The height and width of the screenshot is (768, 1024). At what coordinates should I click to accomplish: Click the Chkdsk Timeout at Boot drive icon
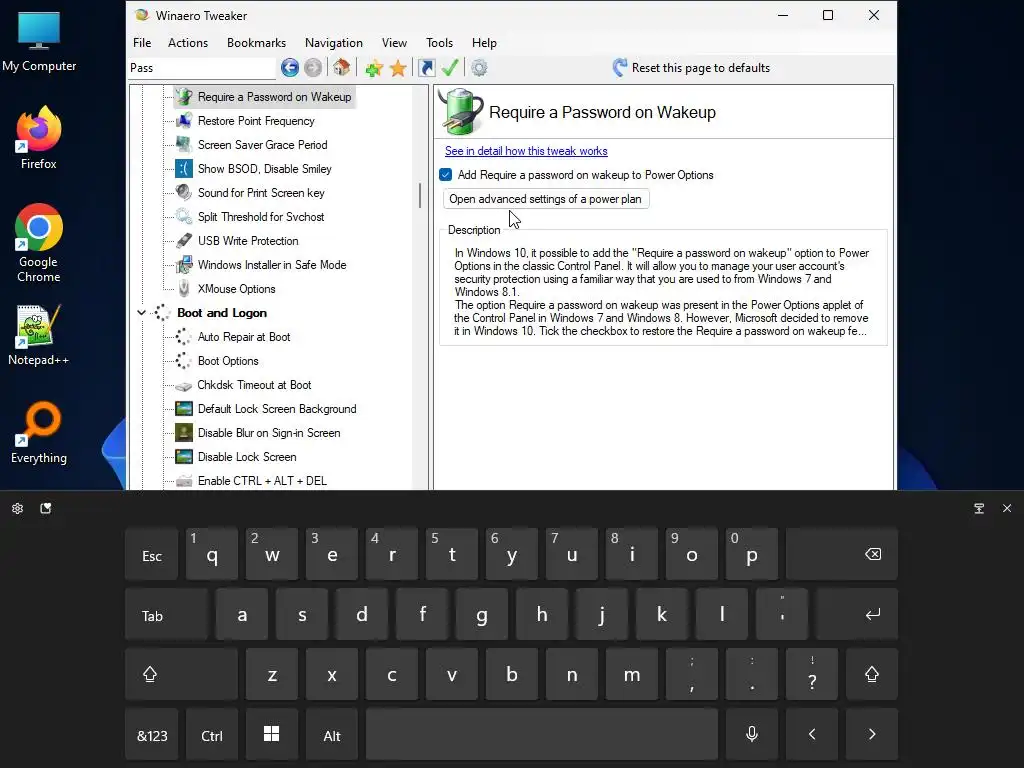tap(184, 386)
